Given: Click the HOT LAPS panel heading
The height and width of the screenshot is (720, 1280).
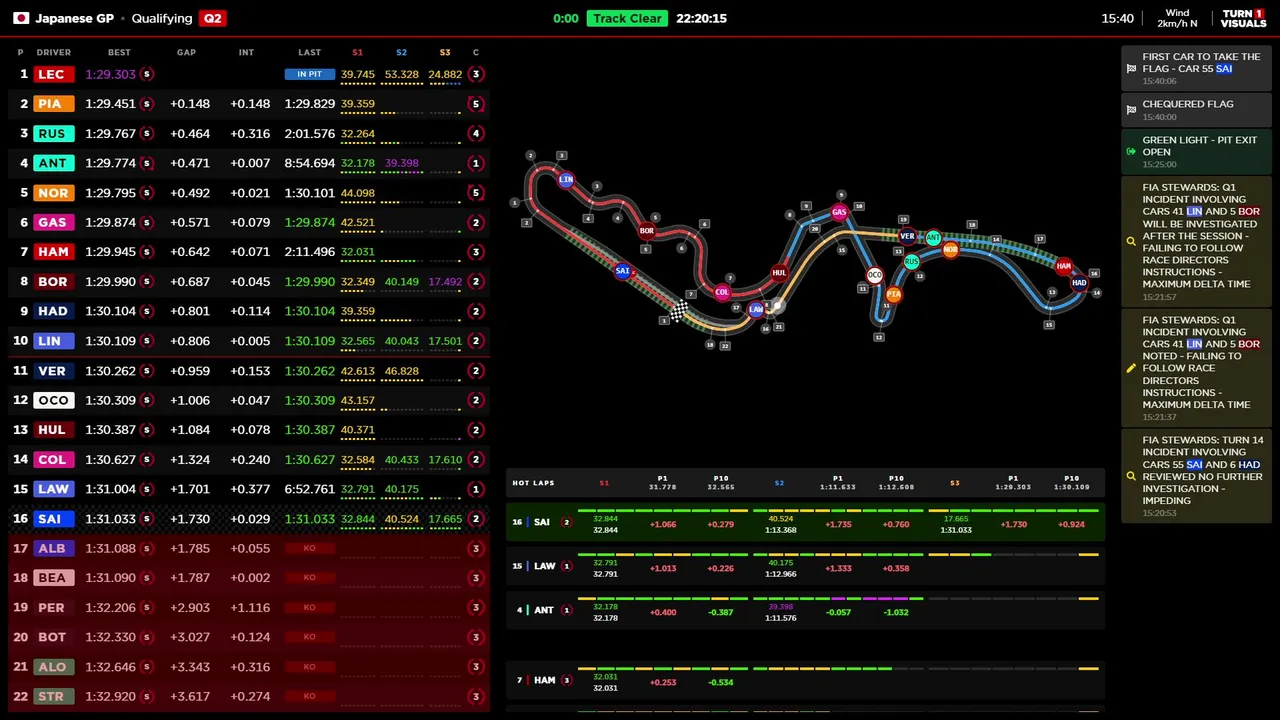Looking at the screenshot, I should [533, 483].
